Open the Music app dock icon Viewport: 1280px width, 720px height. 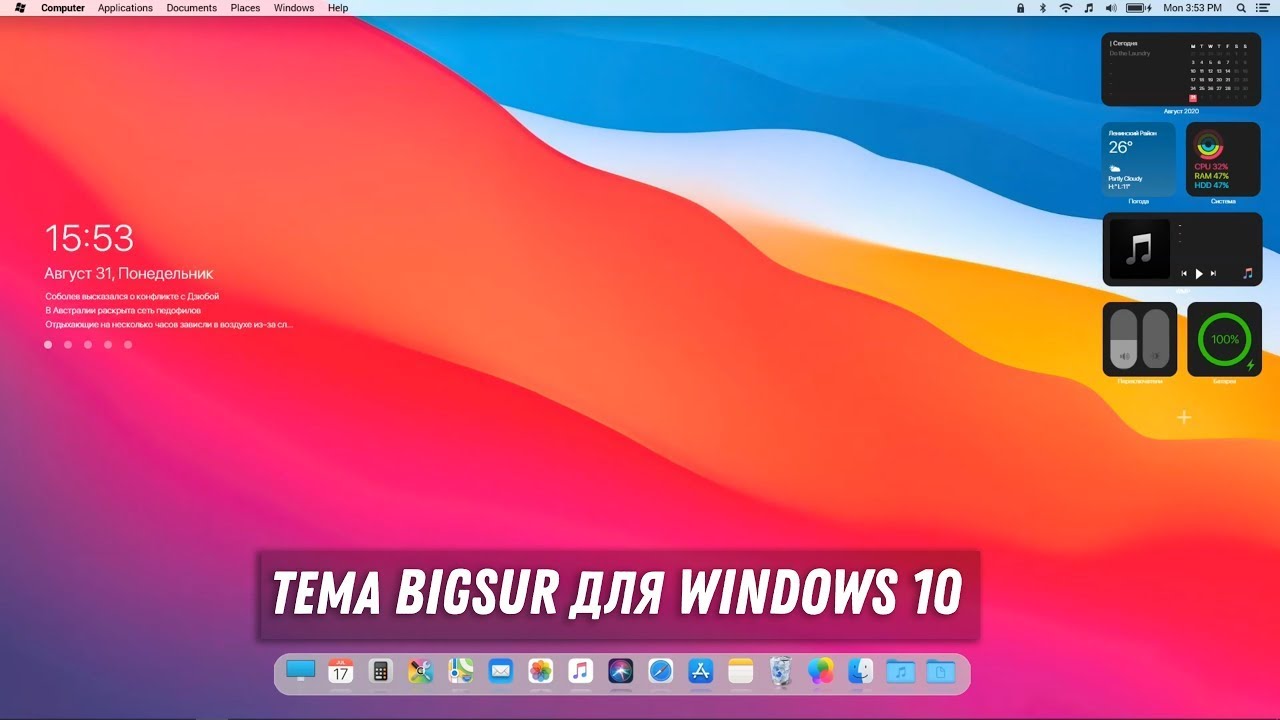click(x=581, y=671)
